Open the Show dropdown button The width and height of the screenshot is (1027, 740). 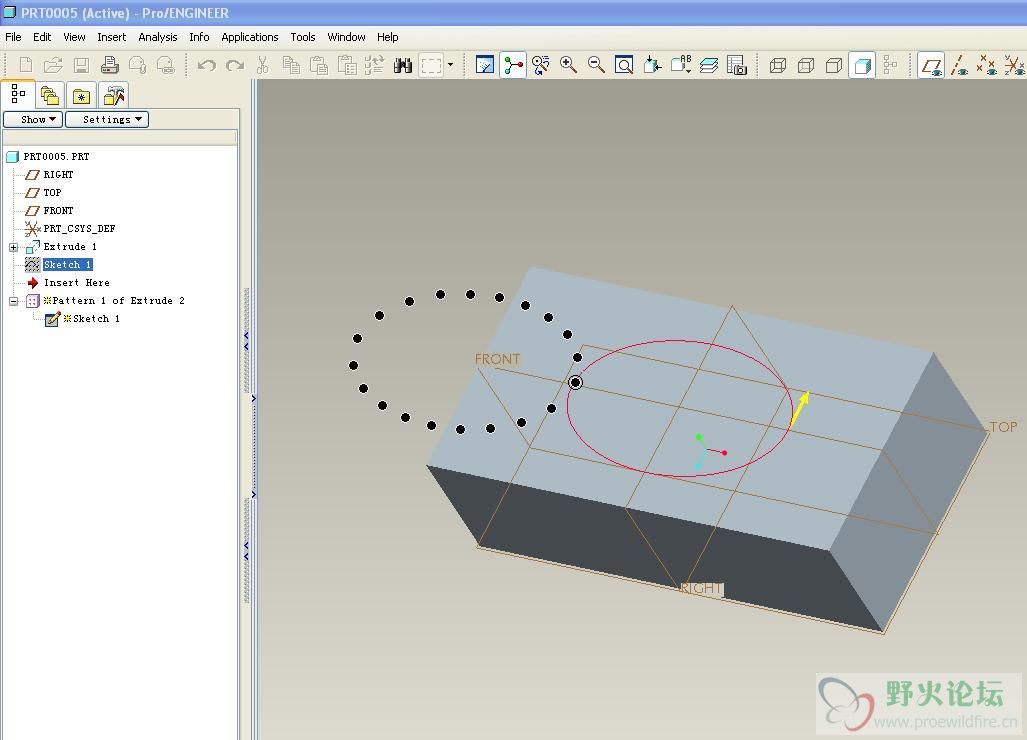click(x=33, y=119)
